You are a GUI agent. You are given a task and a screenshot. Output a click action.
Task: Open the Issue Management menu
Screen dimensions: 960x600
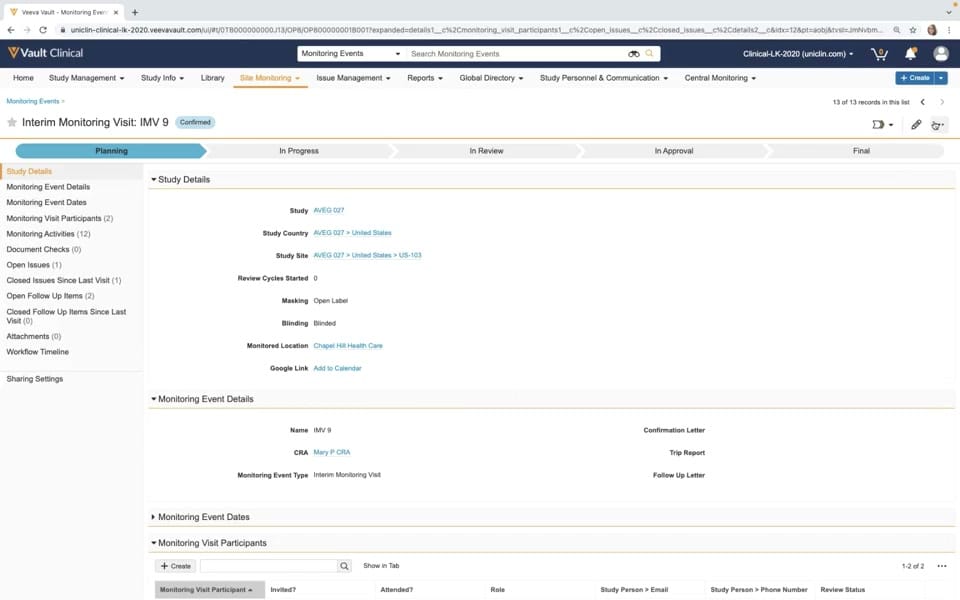[x=353, y=78]
